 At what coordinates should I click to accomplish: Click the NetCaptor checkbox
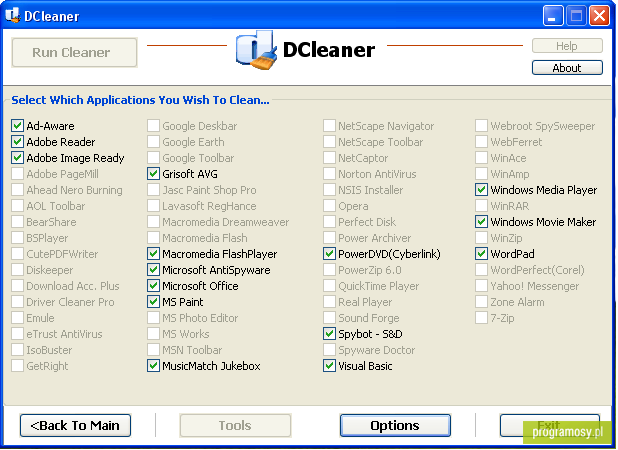(329, 158)
